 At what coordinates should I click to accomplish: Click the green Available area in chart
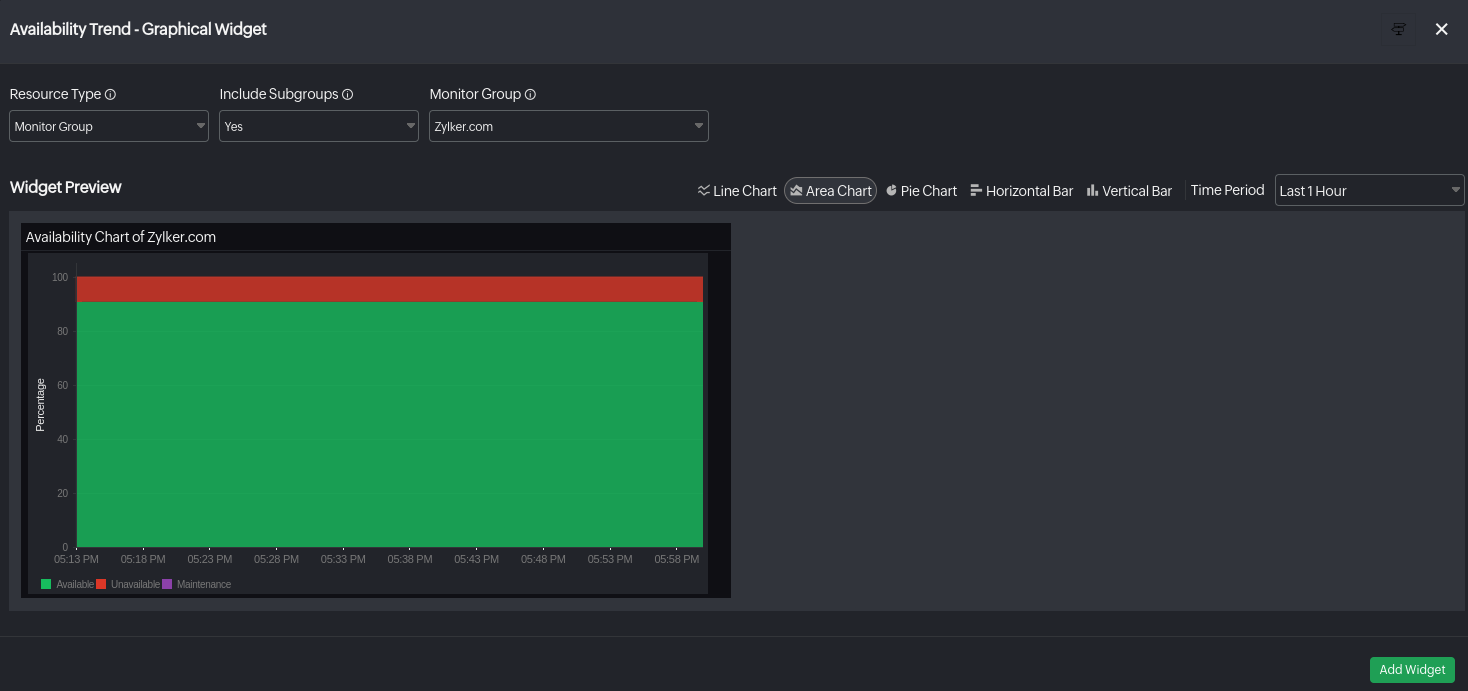pos(390,424)
